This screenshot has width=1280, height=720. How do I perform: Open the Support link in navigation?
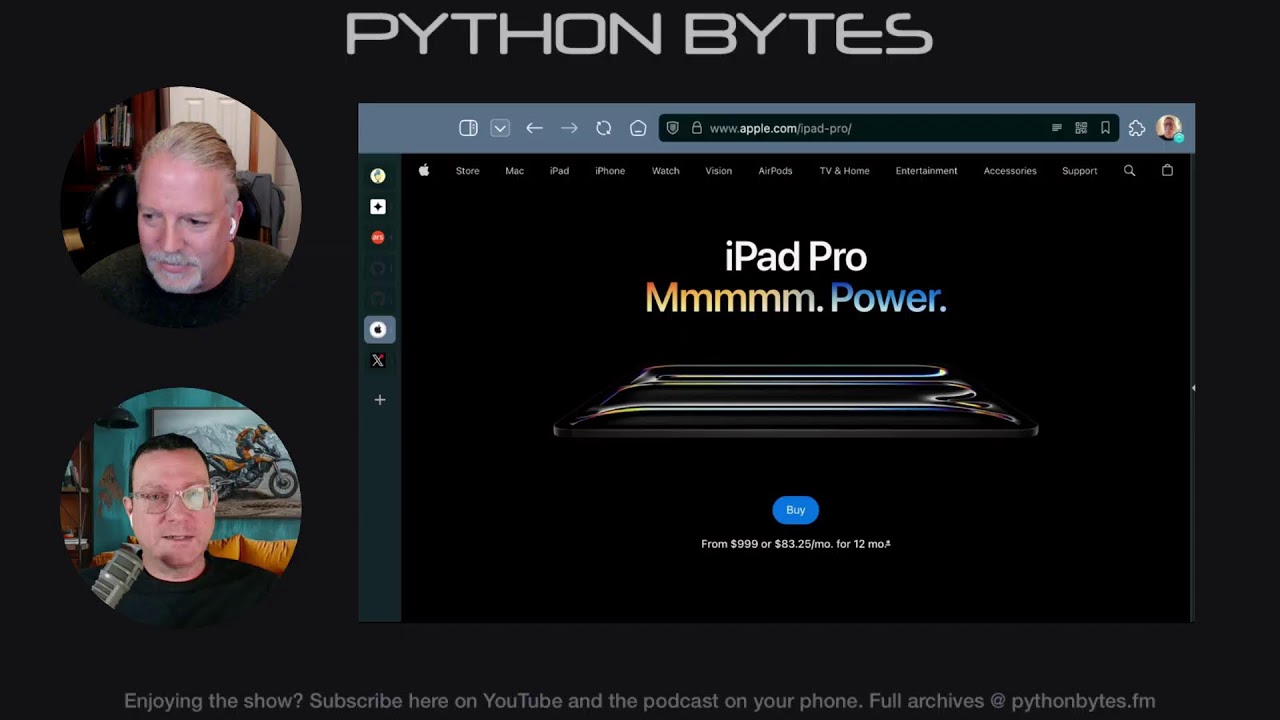point(1079,171)
